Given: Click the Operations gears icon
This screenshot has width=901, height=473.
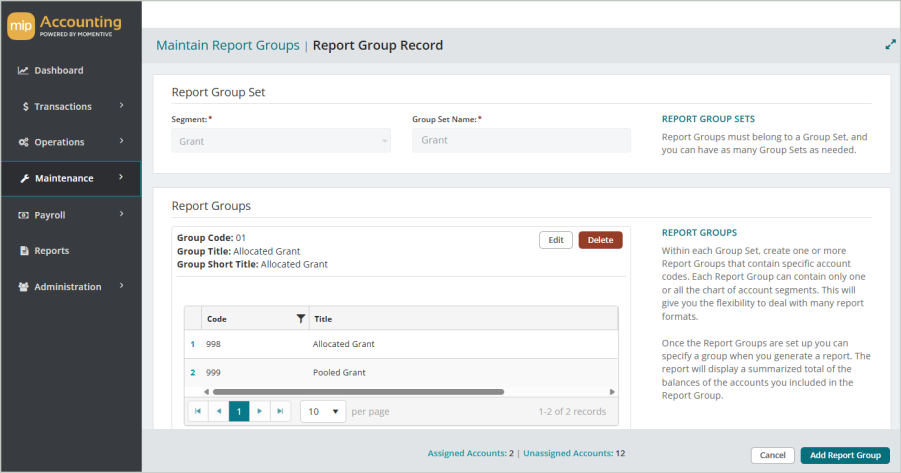Looking at the screenshot, I should click(23, 142).
